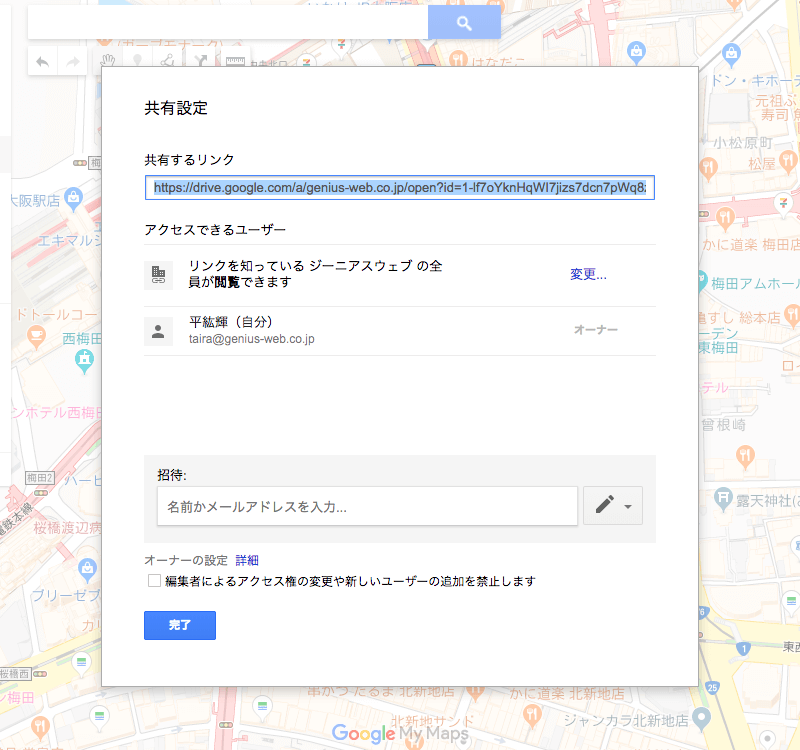Click the shrine icon beside 露天神社

point(723,498)
